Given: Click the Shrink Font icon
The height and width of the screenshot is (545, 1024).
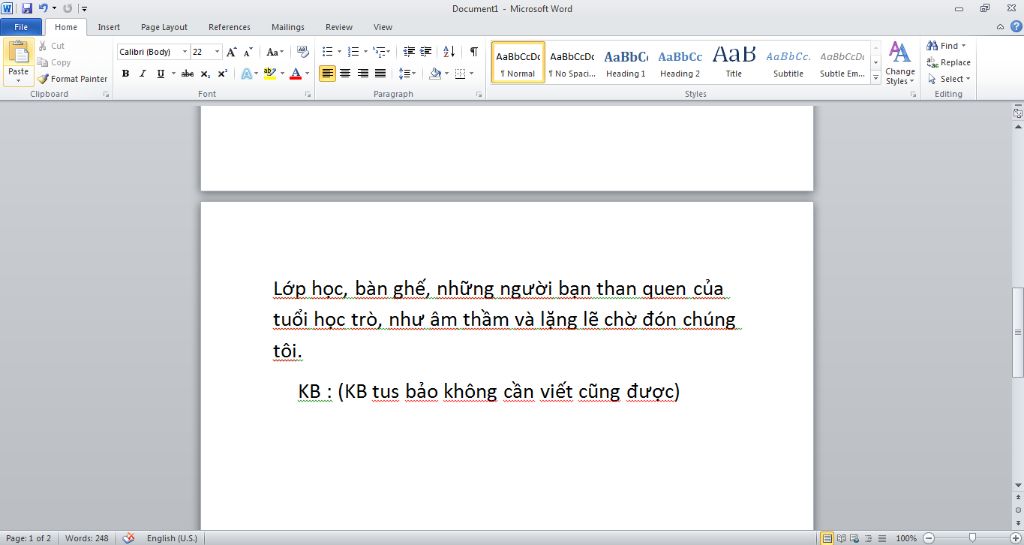Looking at the screenshot, I should click(x=248, y=52).
